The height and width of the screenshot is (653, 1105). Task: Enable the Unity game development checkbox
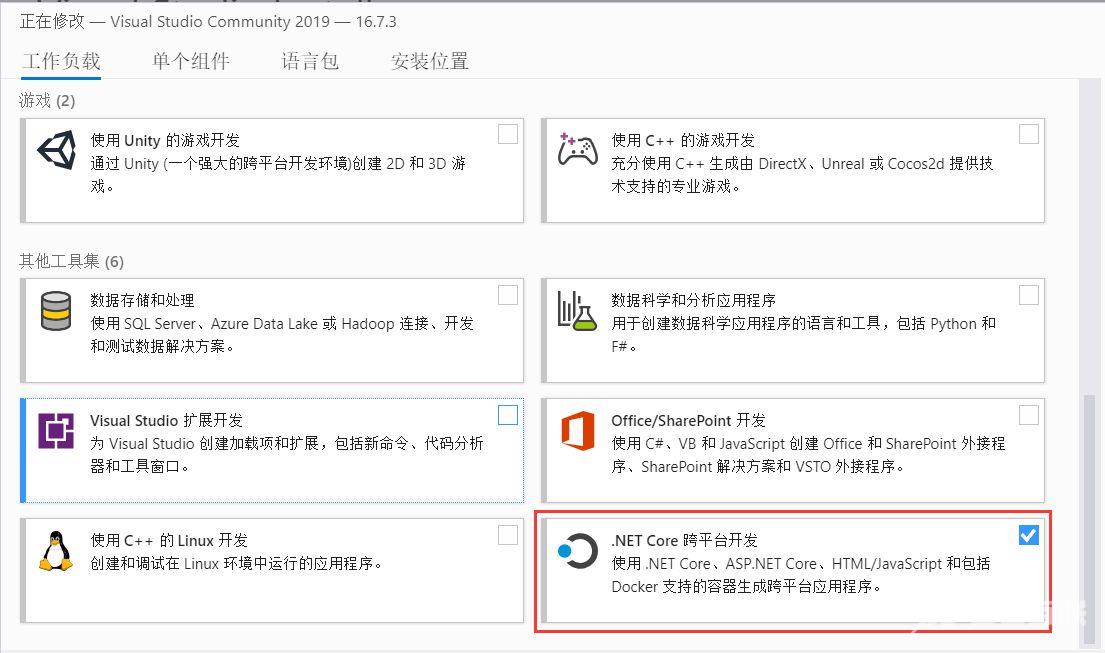pyautogui.click(x=507, y=134)
